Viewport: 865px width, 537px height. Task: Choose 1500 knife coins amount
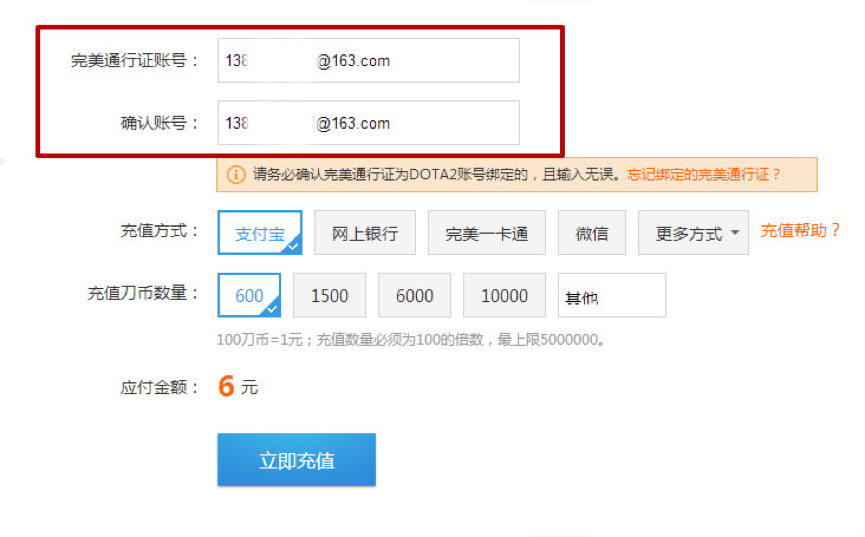(329, 295)
